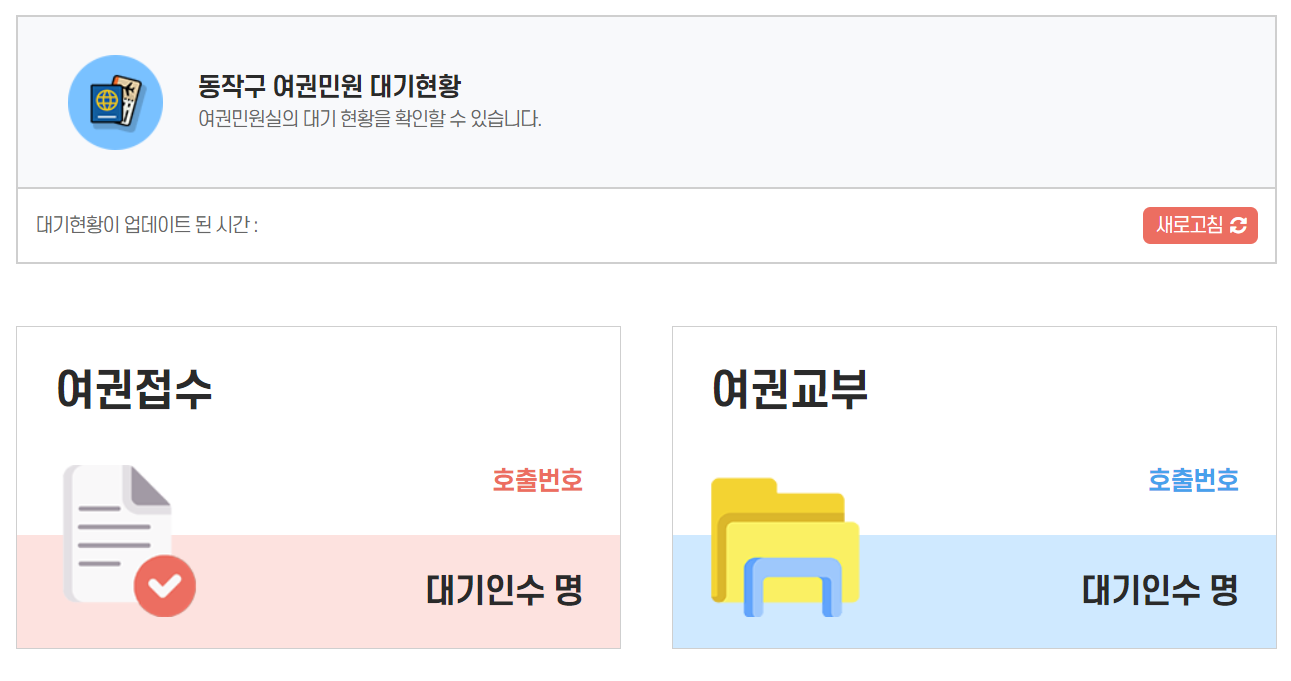The image size is (1291, 681).
Task: Toggle the 여권접수 waiting status card
Action: [x=317, y=487]
